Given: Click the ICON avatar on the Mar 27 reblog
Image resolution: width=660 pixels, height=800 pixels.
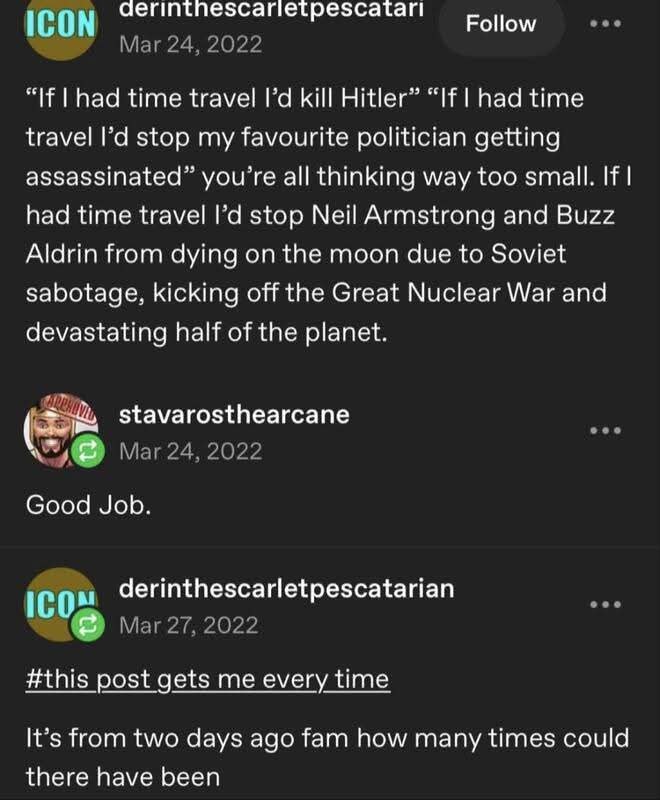Looking at the screenshot, I should coord(58,604).
